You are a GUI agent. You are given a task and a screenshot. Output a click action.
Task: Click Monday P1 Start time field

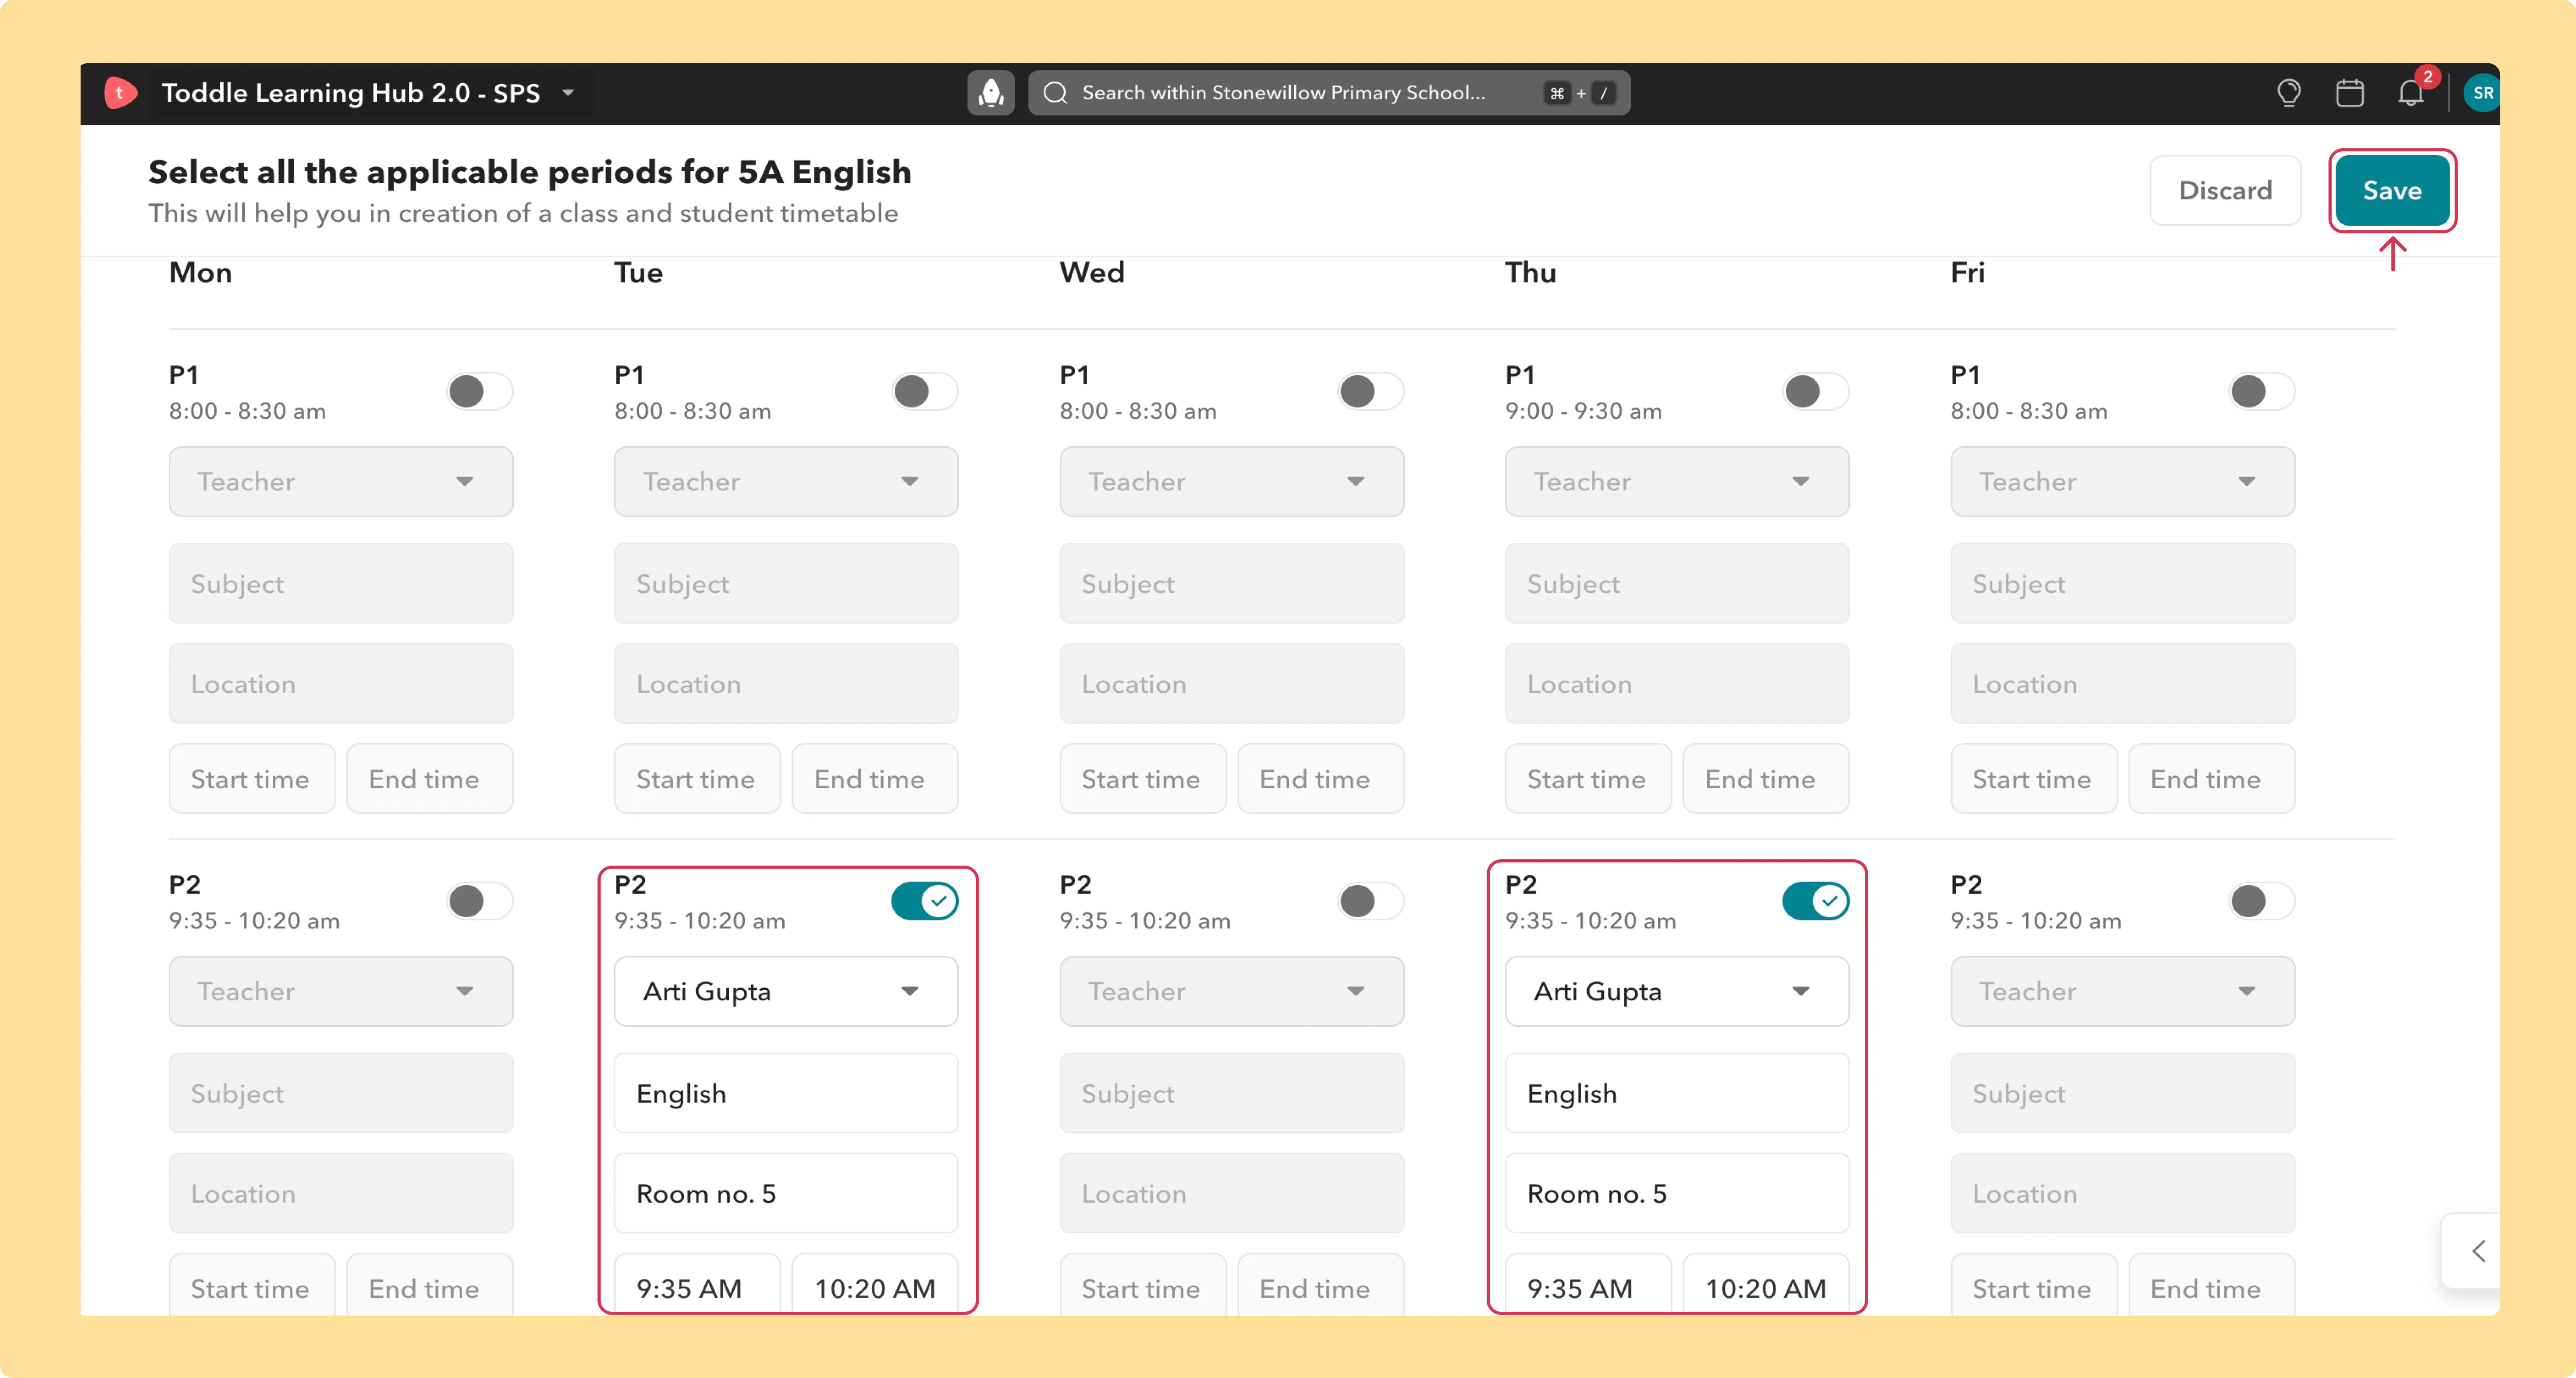pos(252,778)
